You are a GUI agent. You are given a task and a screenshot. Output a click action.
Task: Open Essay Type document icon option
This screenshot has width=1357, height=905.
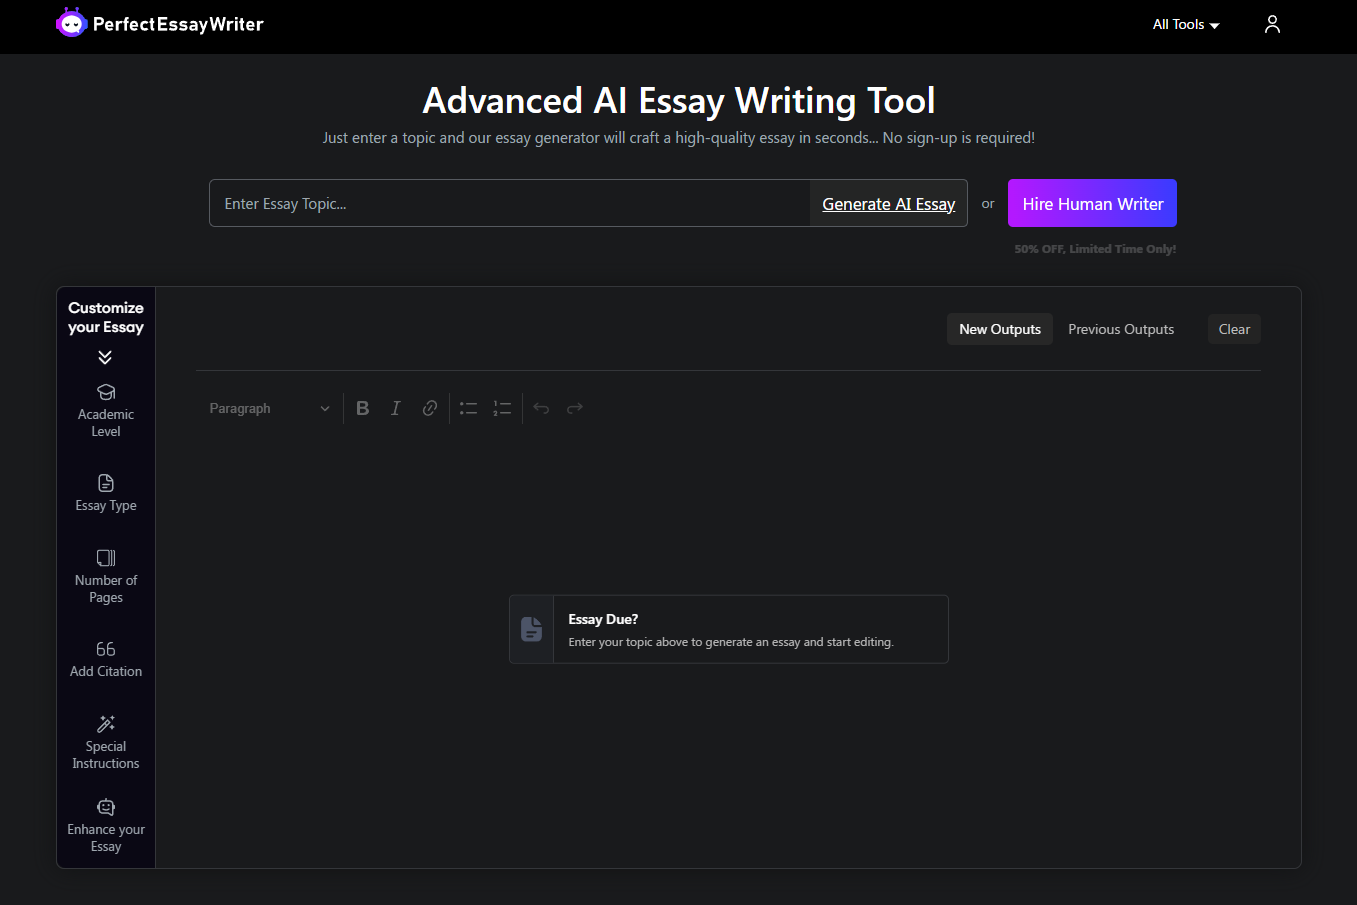pos(106,493)
